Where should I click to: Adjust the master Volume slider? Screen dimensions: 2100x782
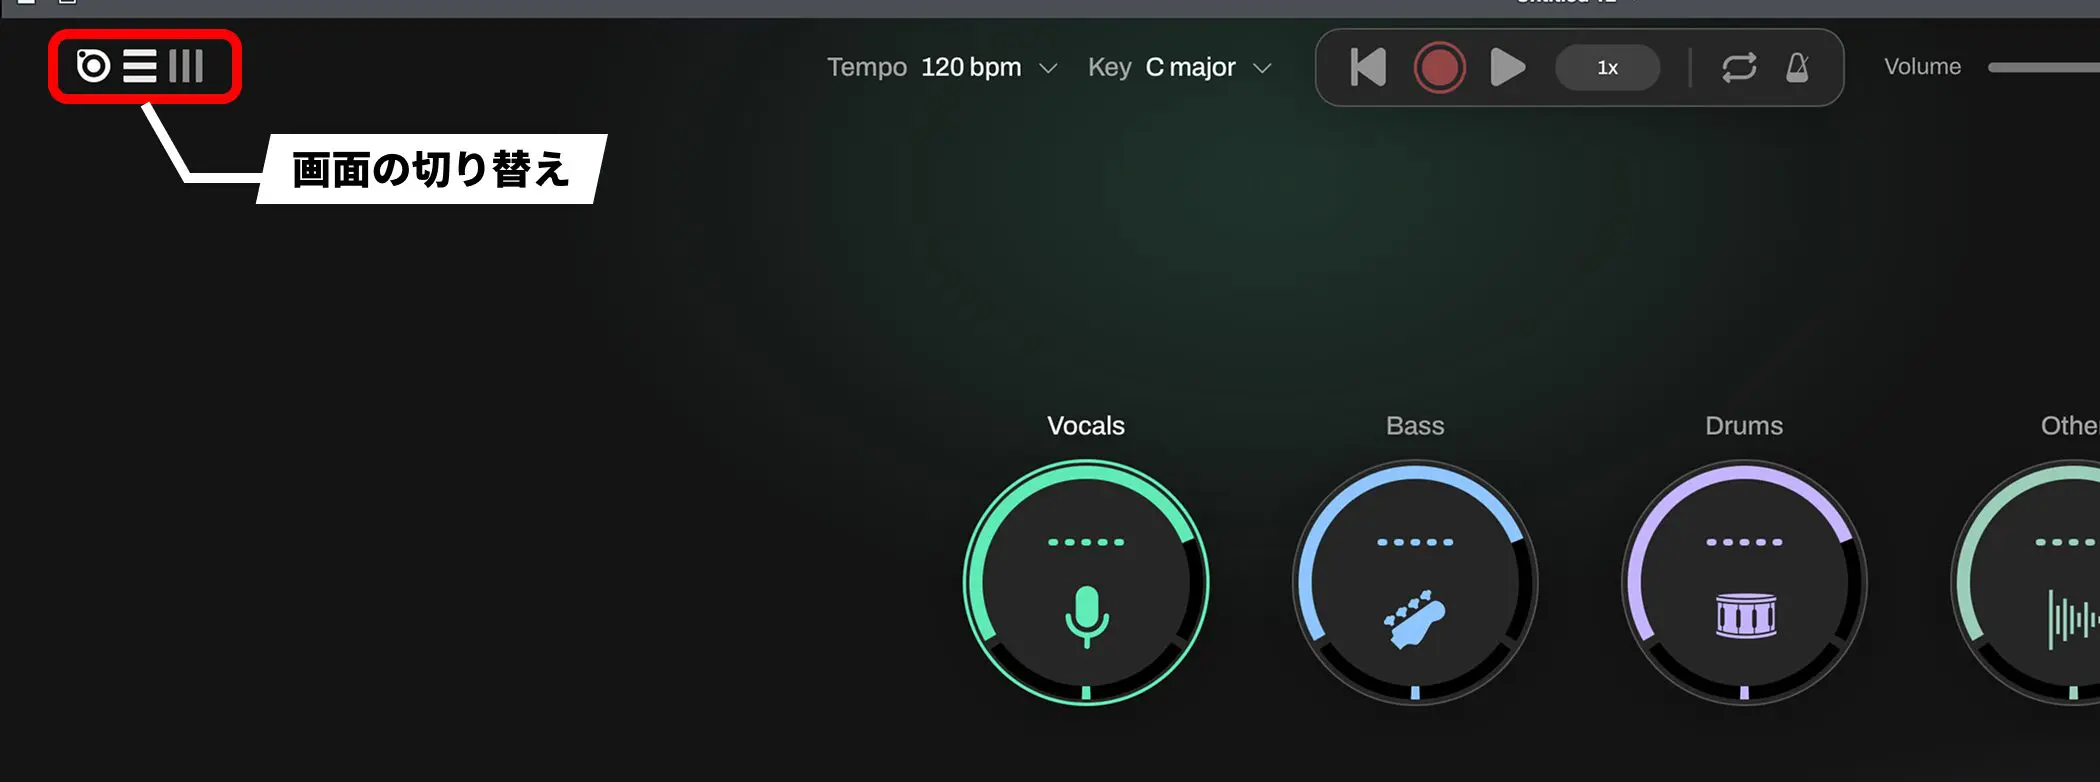[2044, 67]
